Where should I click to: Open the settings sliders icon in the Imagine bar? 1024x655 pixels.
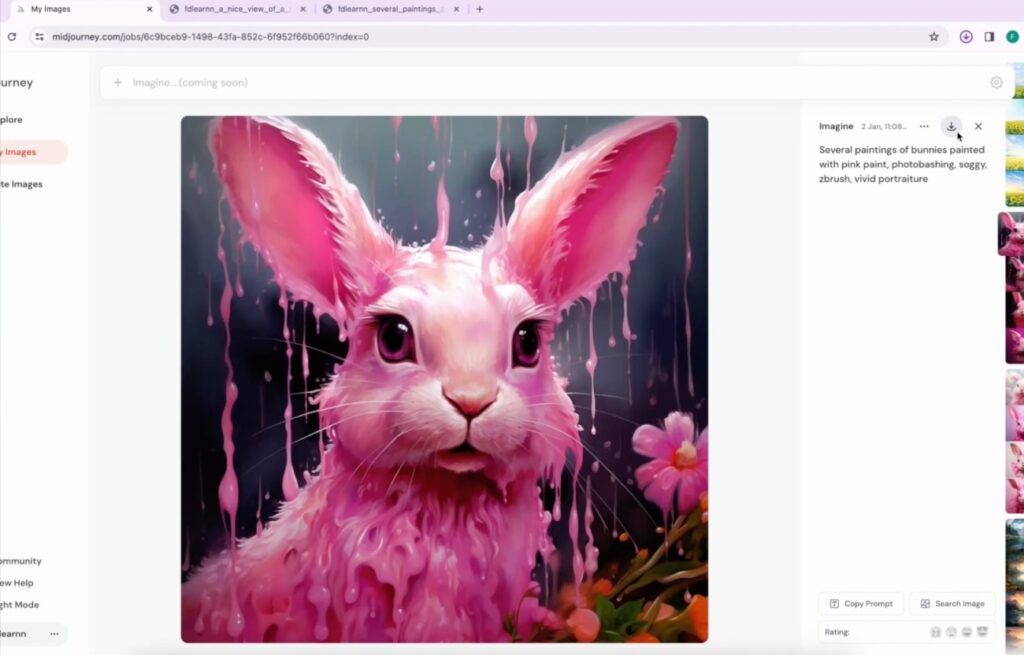click(x=996, y=82)
